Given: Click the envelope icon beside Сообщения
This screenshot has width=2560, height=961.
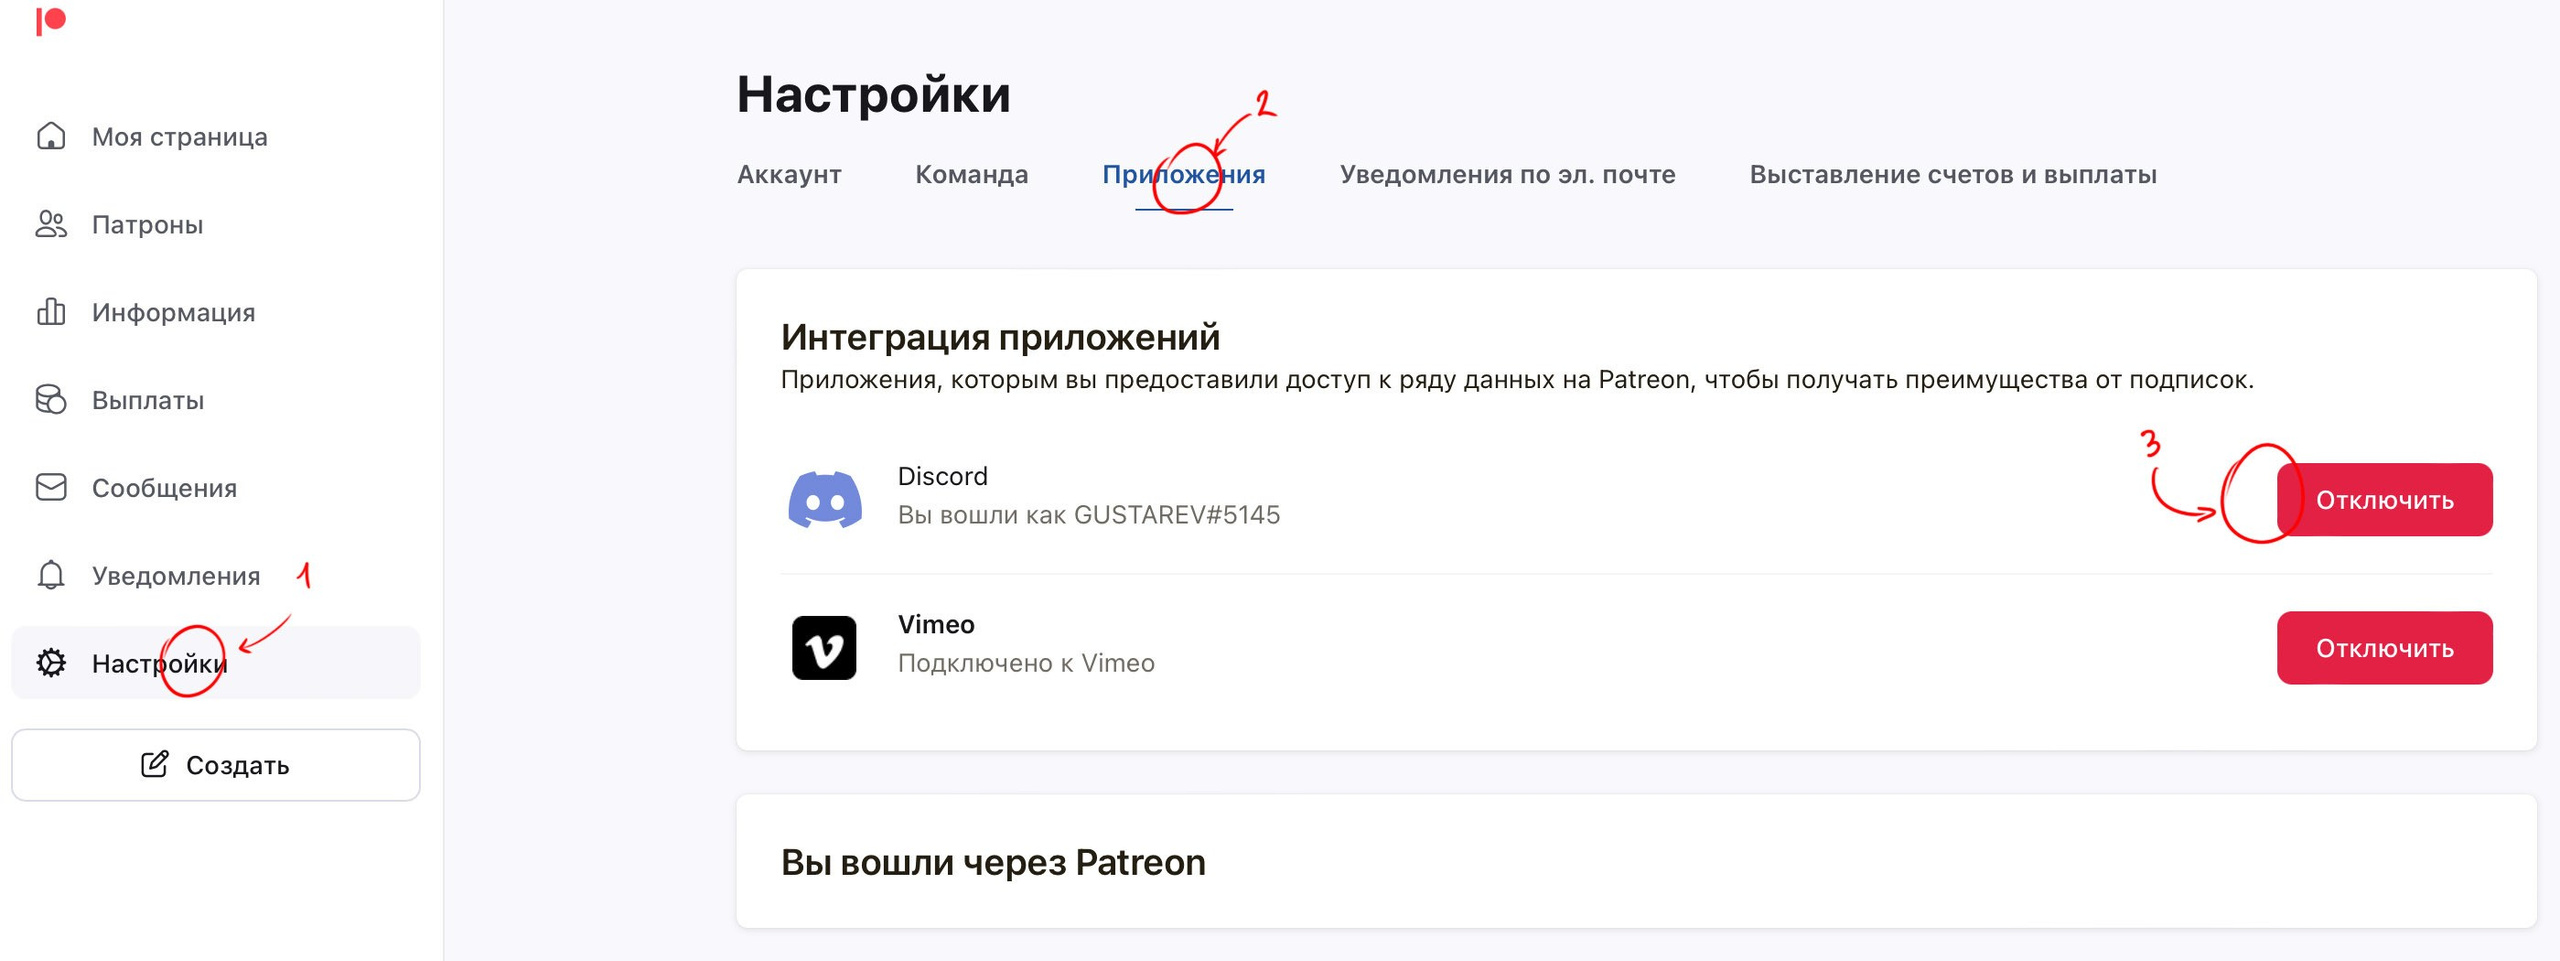Looking at the screenshot, I should [51, 487].
